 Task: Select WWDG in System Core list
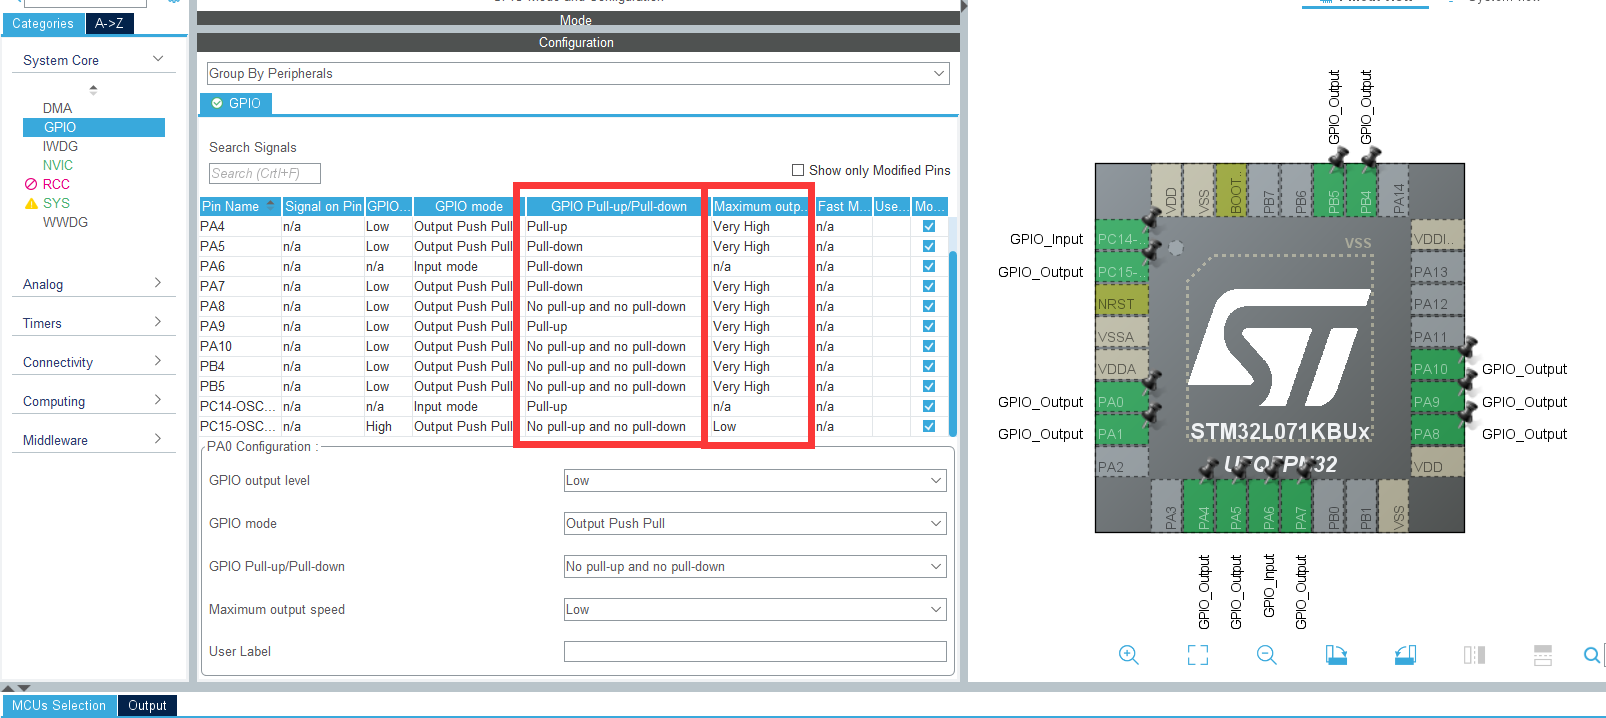66,222
